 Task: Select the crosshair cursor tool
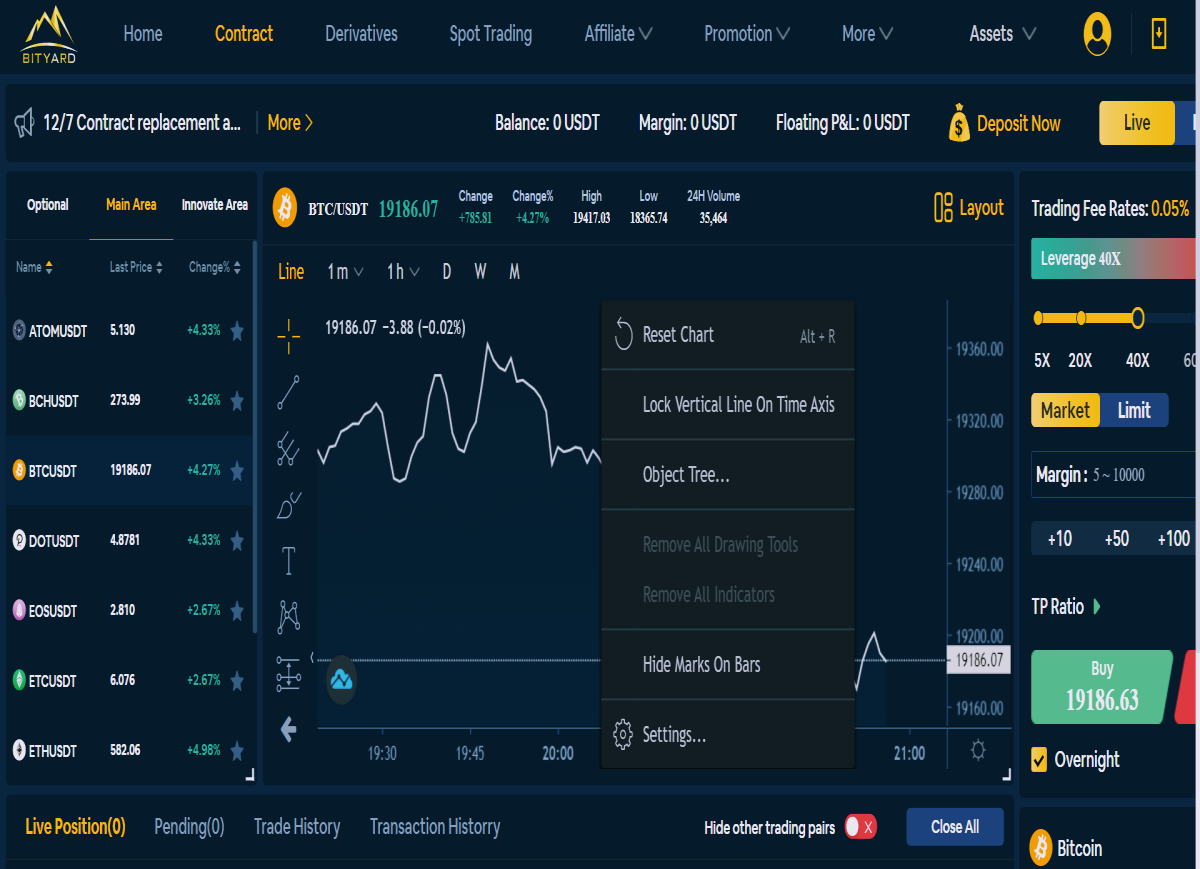coord(288,337)
